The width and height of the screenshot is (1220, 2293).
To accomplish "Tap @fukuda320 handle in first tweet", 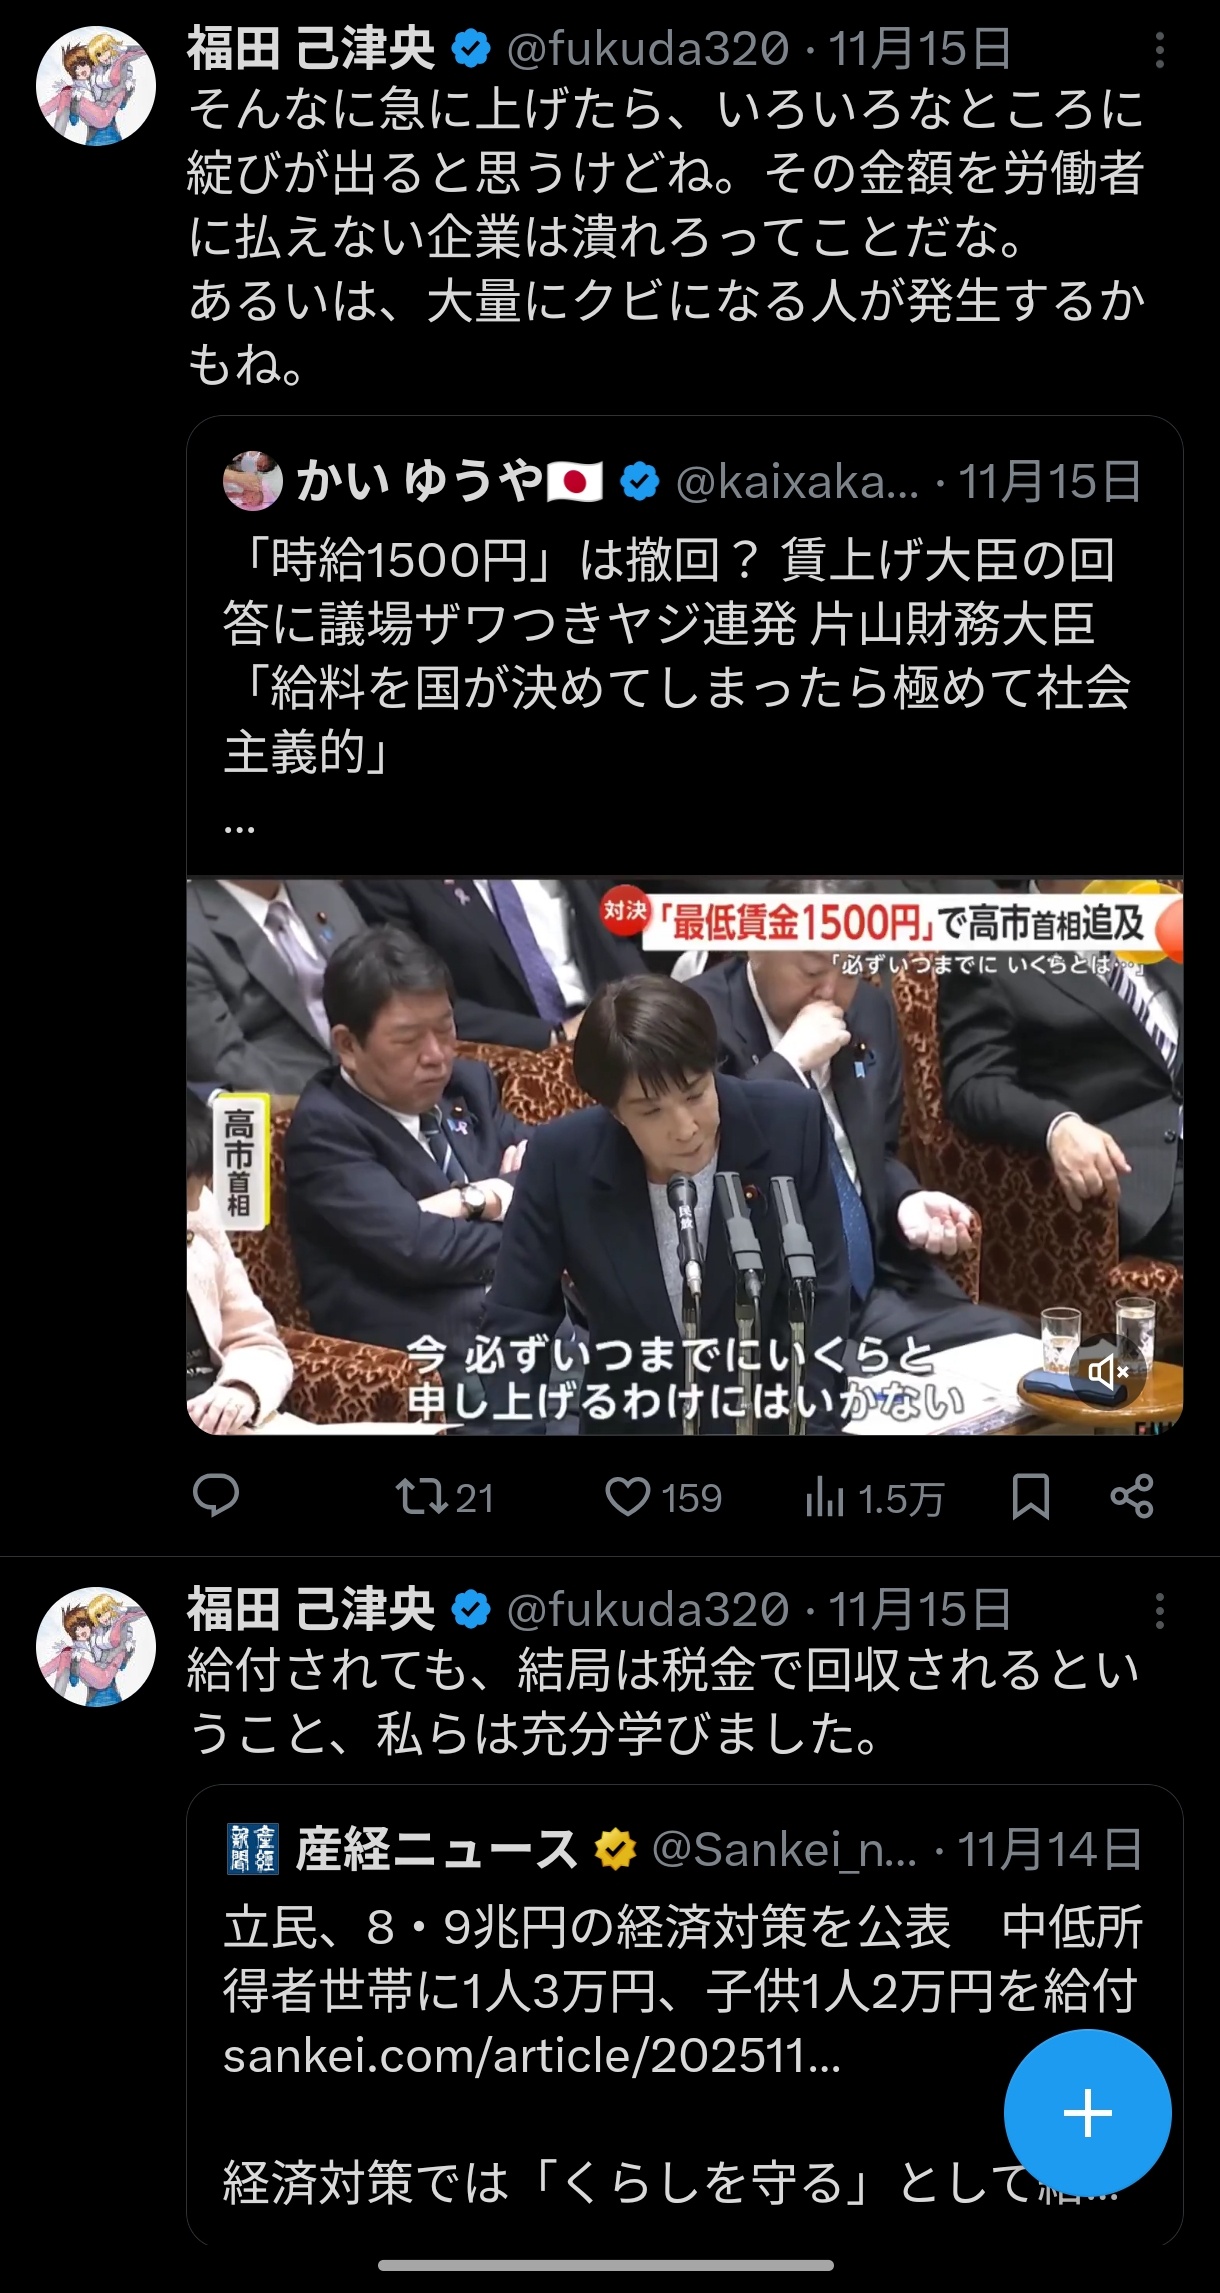I will (x=648, y=49).
